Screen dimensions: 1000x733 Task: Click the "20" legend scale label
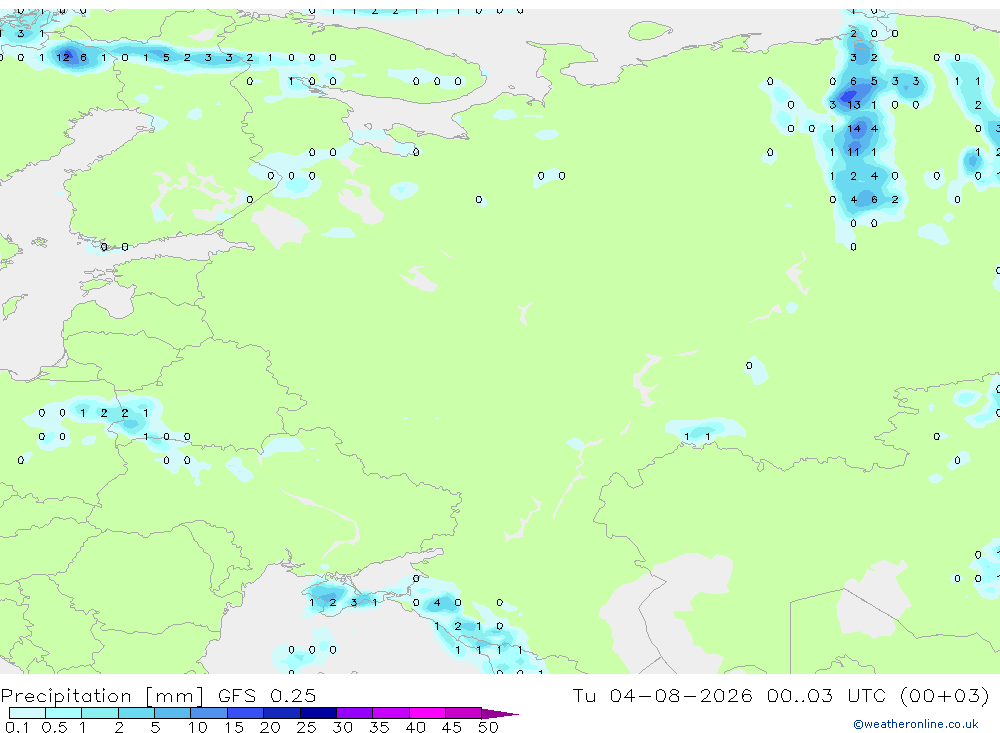point(270,727)
